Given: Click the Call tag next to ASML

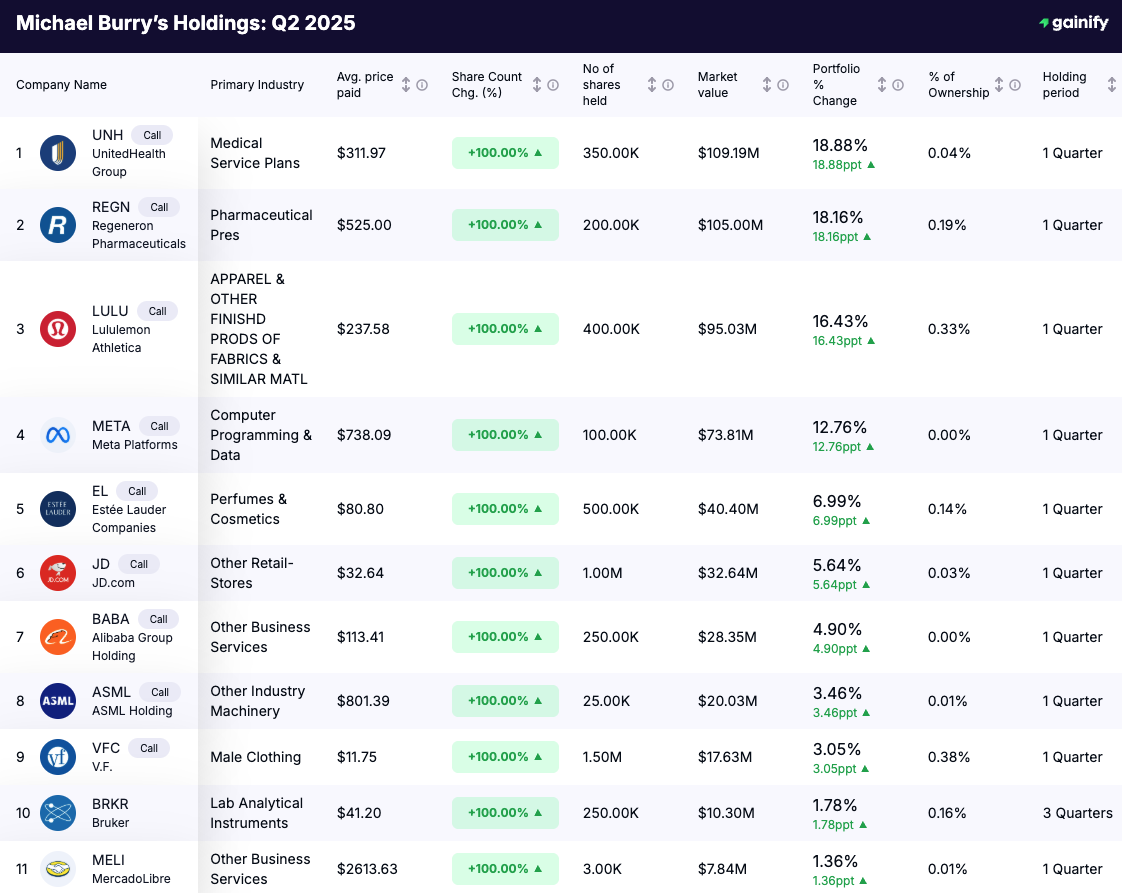Looking at the screenshot, I should [160, 693].
